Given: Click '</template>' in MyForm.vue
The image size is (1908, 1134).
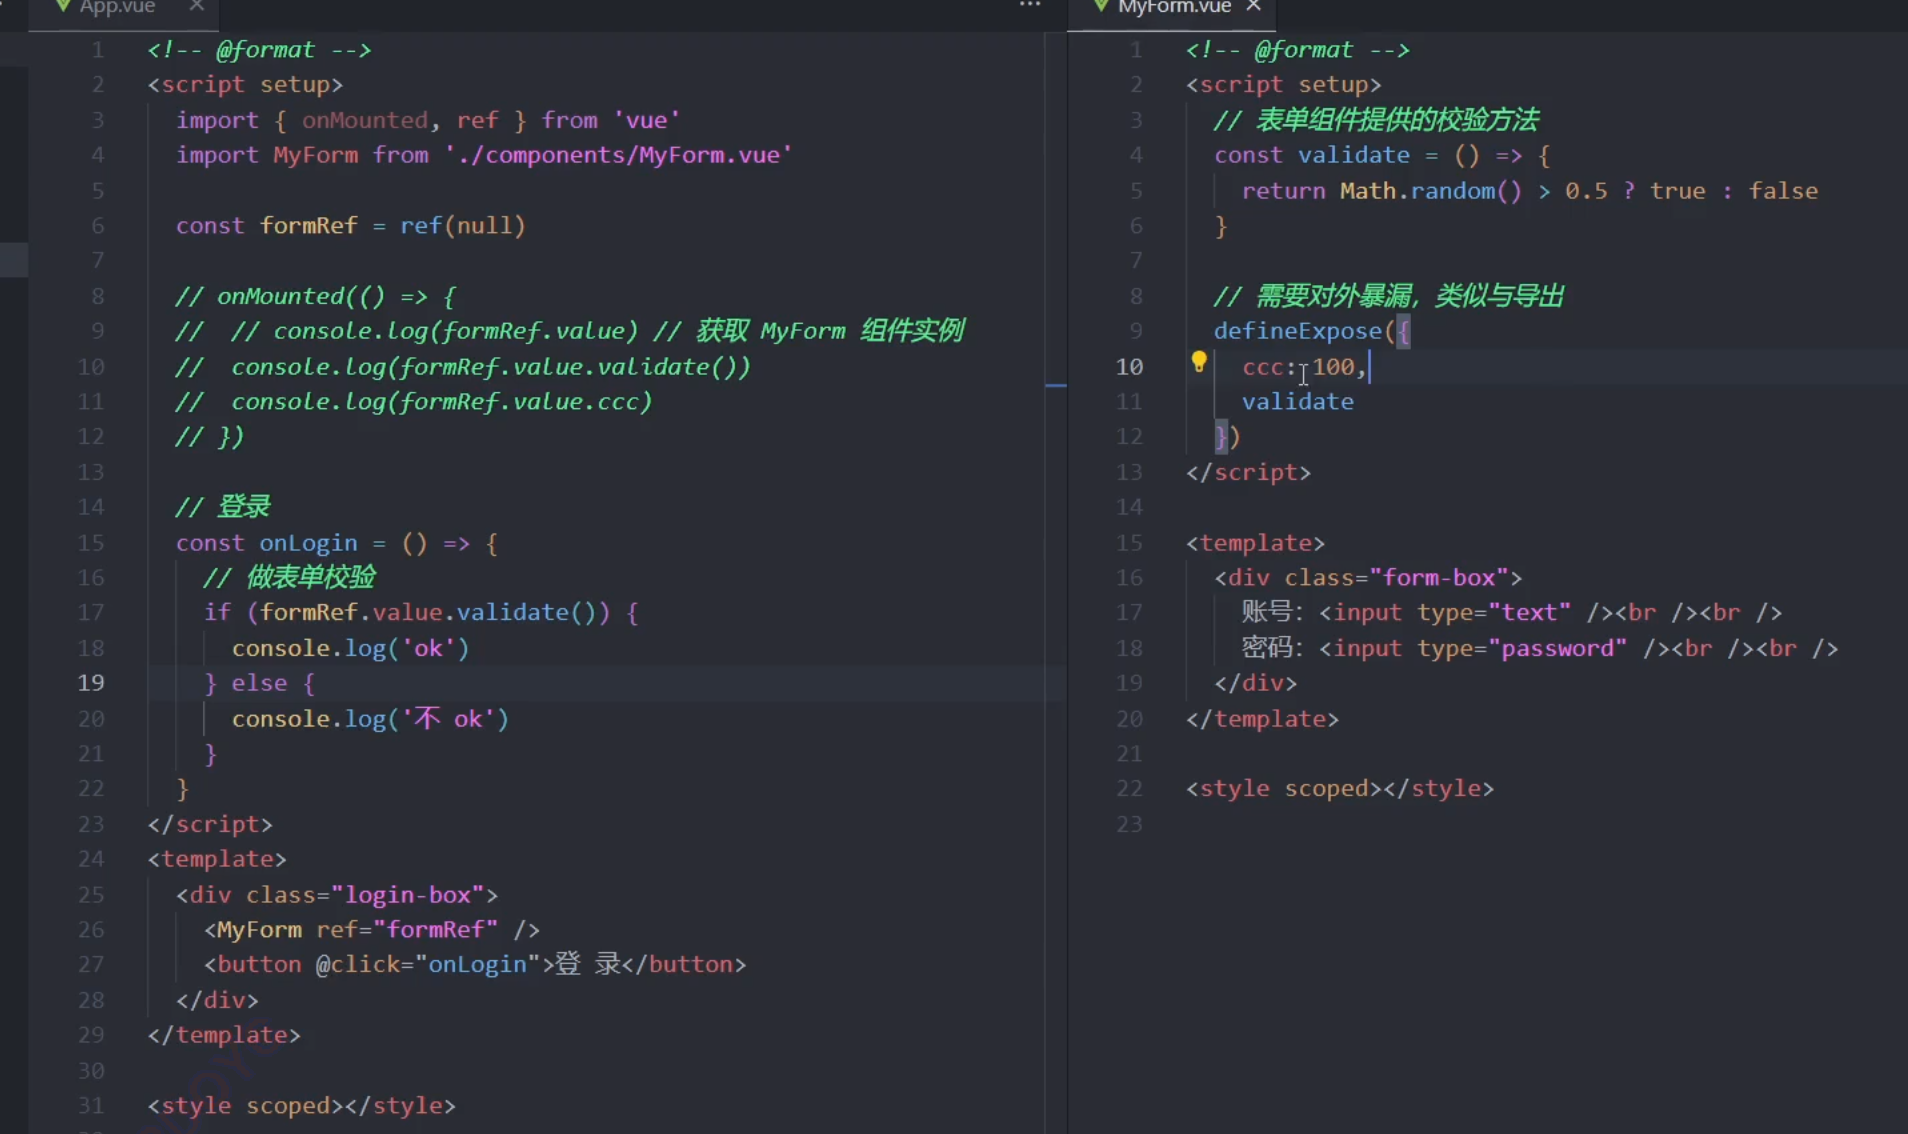Looking at the screenshot, I should tap(1262, 719).
